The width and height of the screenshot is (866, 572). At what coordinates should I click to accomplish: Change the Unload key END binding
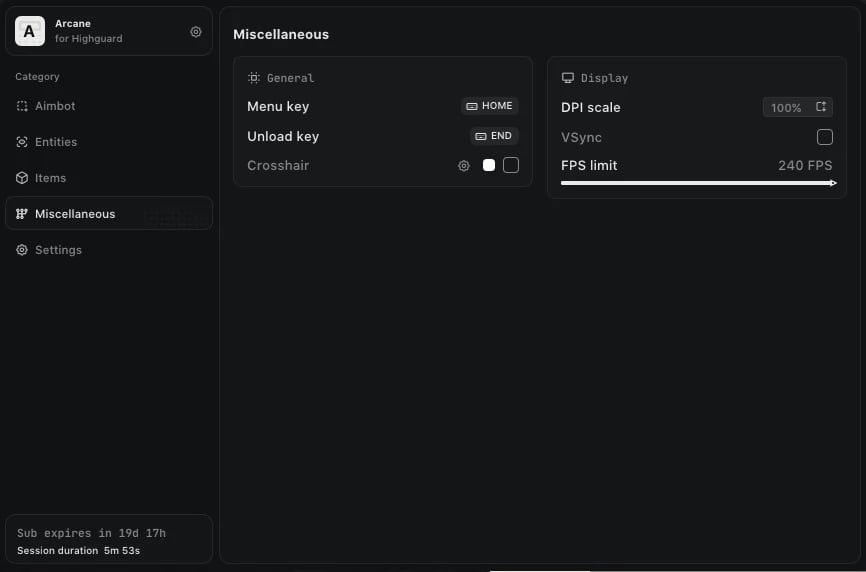pos(494,136)
